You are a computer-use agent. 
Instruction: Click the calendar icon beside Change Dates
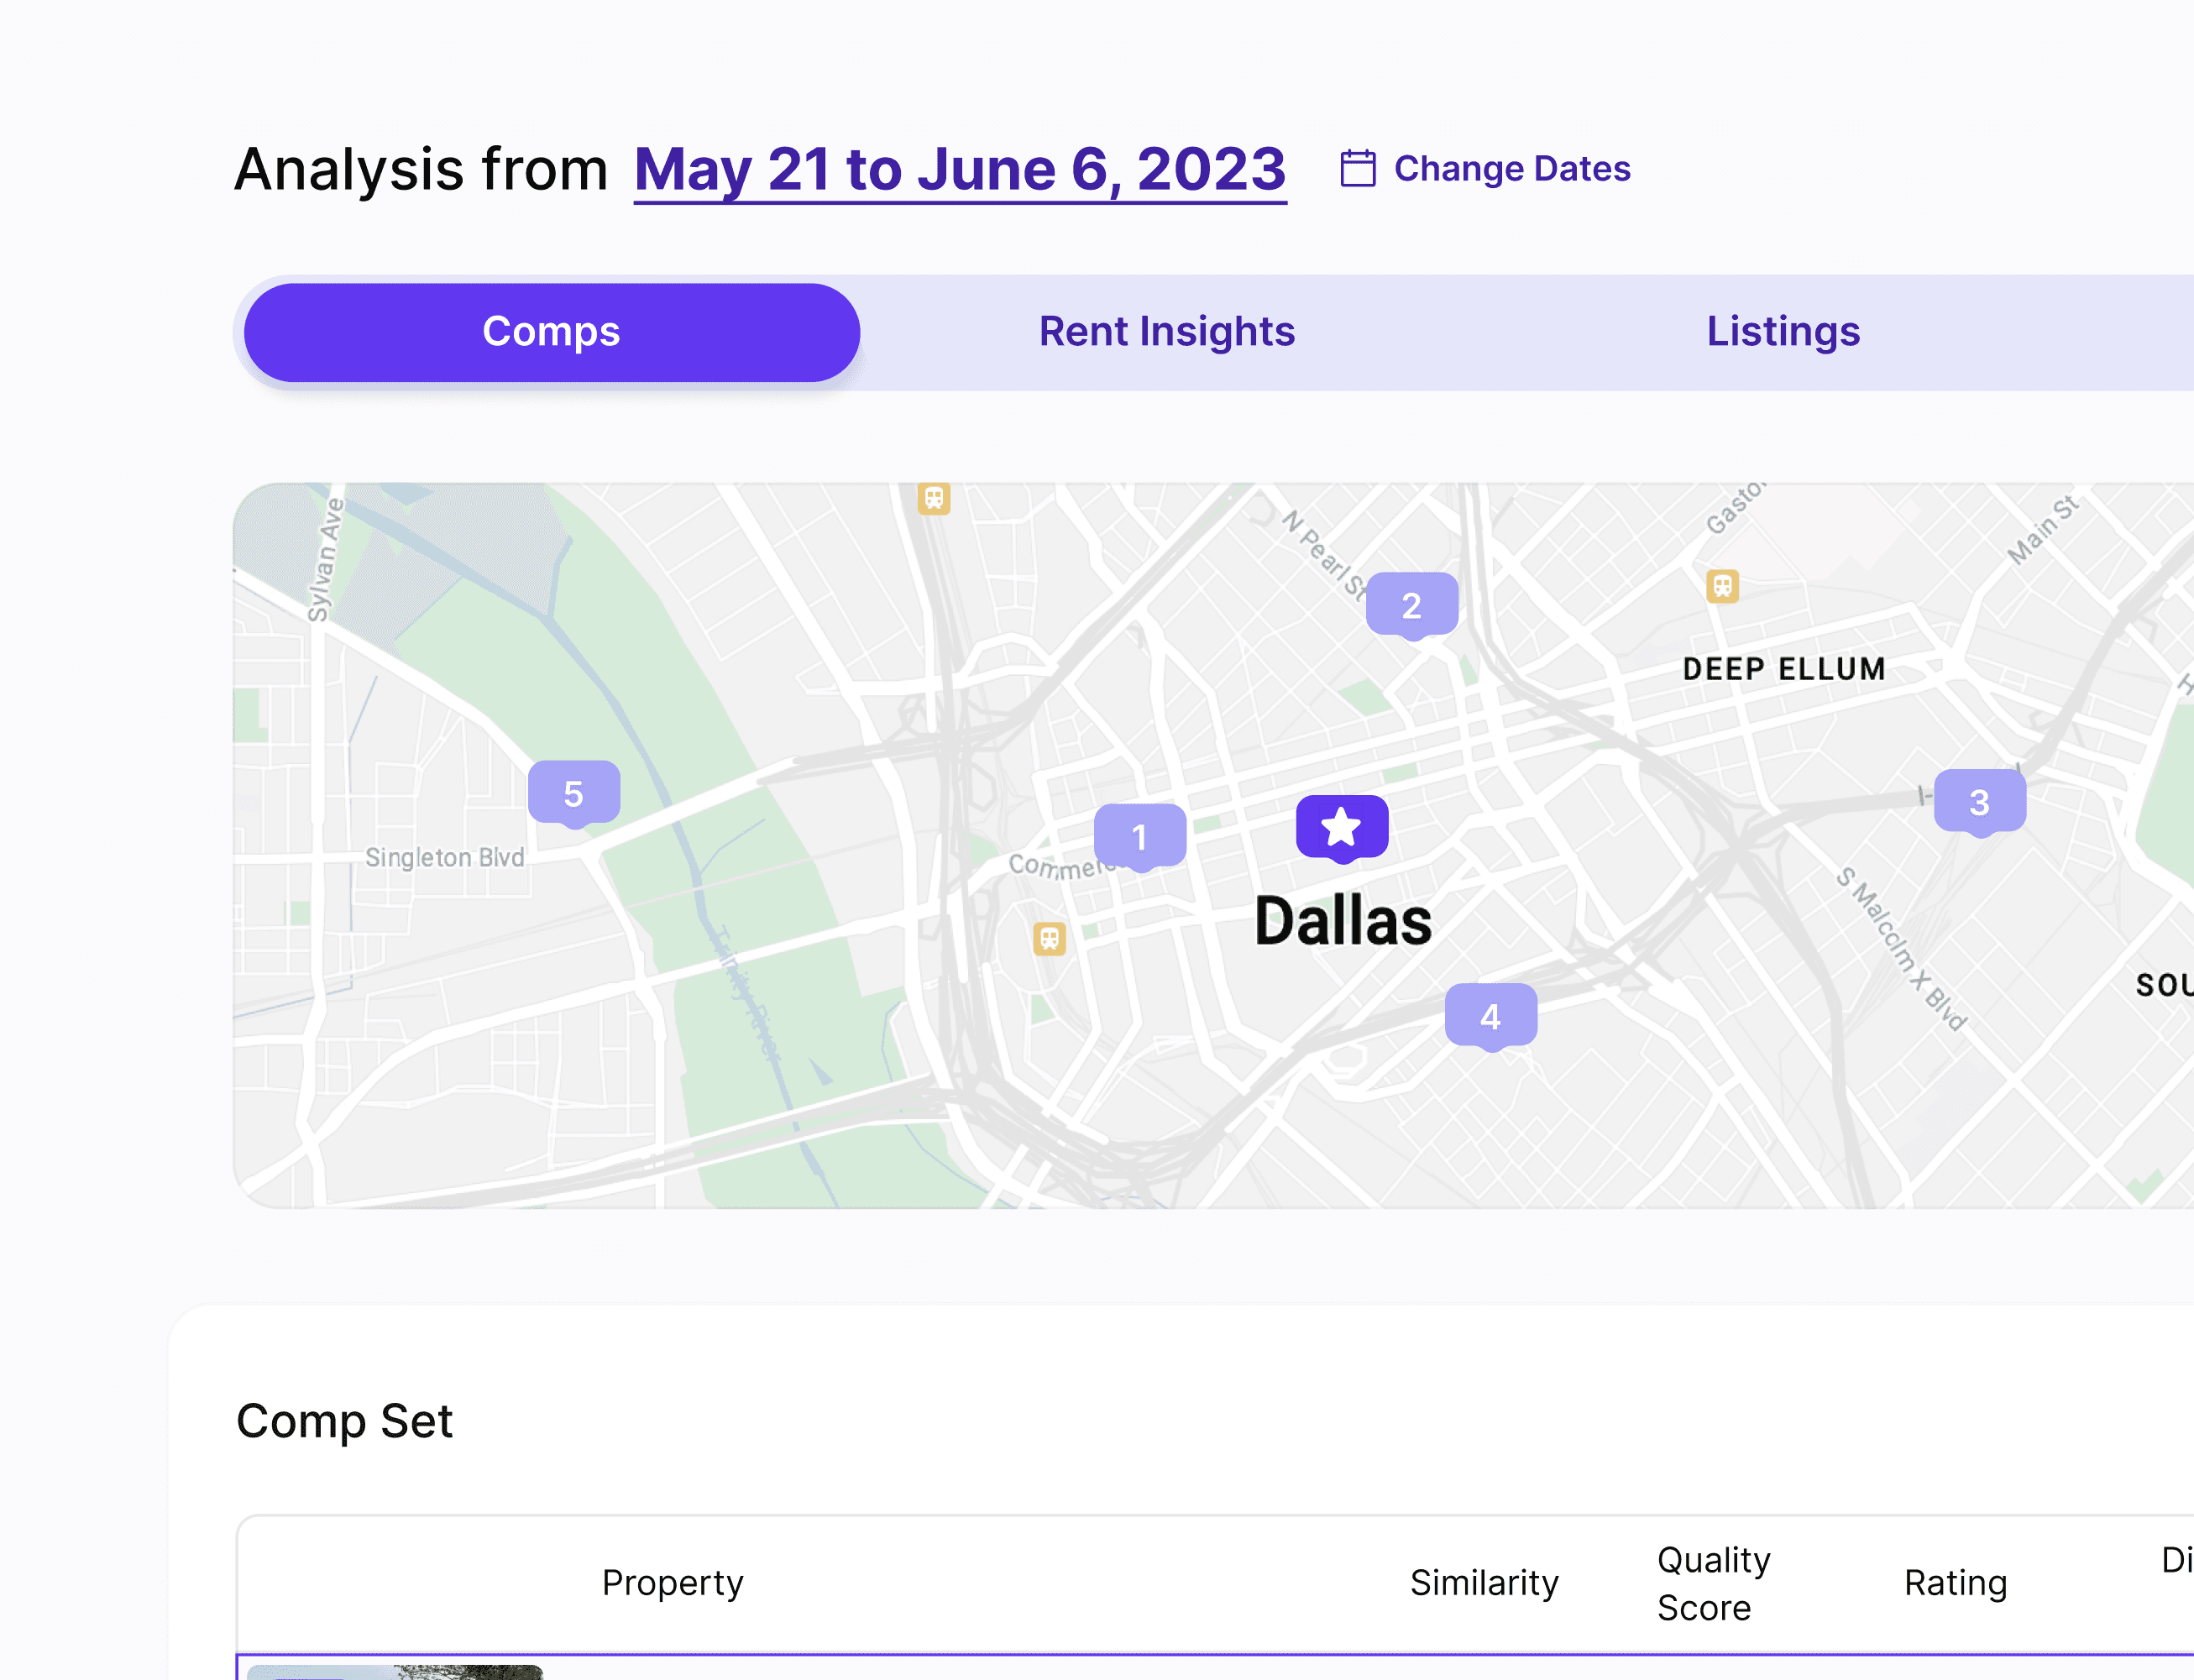tap(1357, 168)
